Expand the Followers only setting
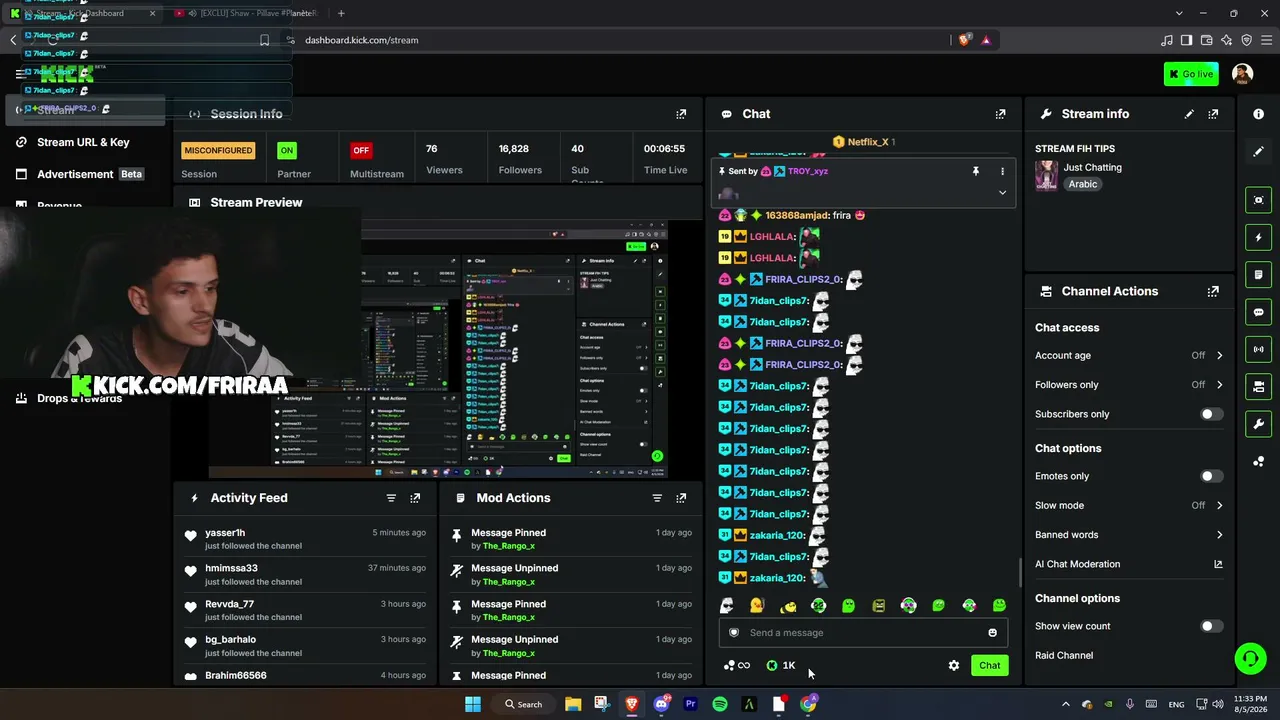The width and height of the screenshot is (1280, 720). click(1219, 385)
